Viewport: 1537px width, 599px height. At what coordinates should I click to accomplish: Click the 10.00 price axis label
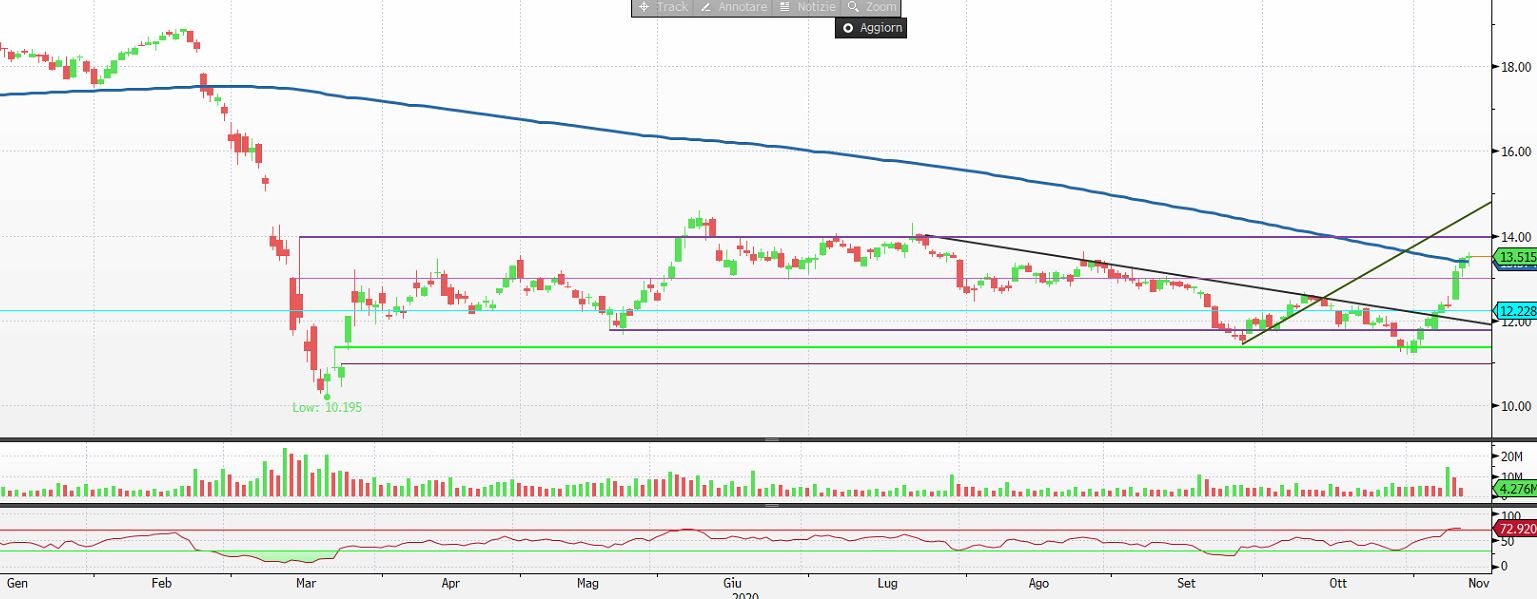(1515, 406)
